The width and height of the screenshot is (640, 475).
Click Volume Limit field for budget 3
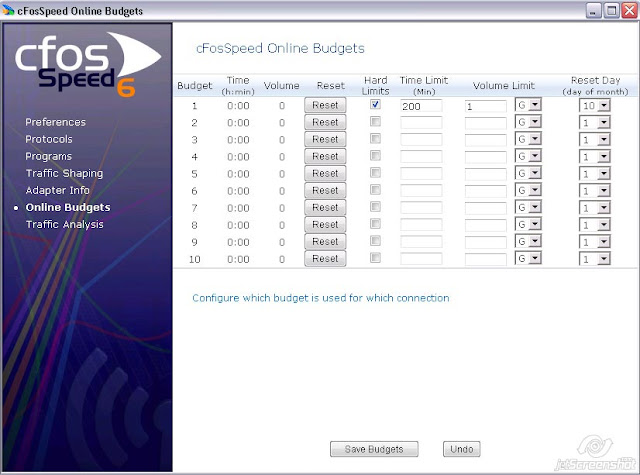pyautogui.click(x=486, y=140)
